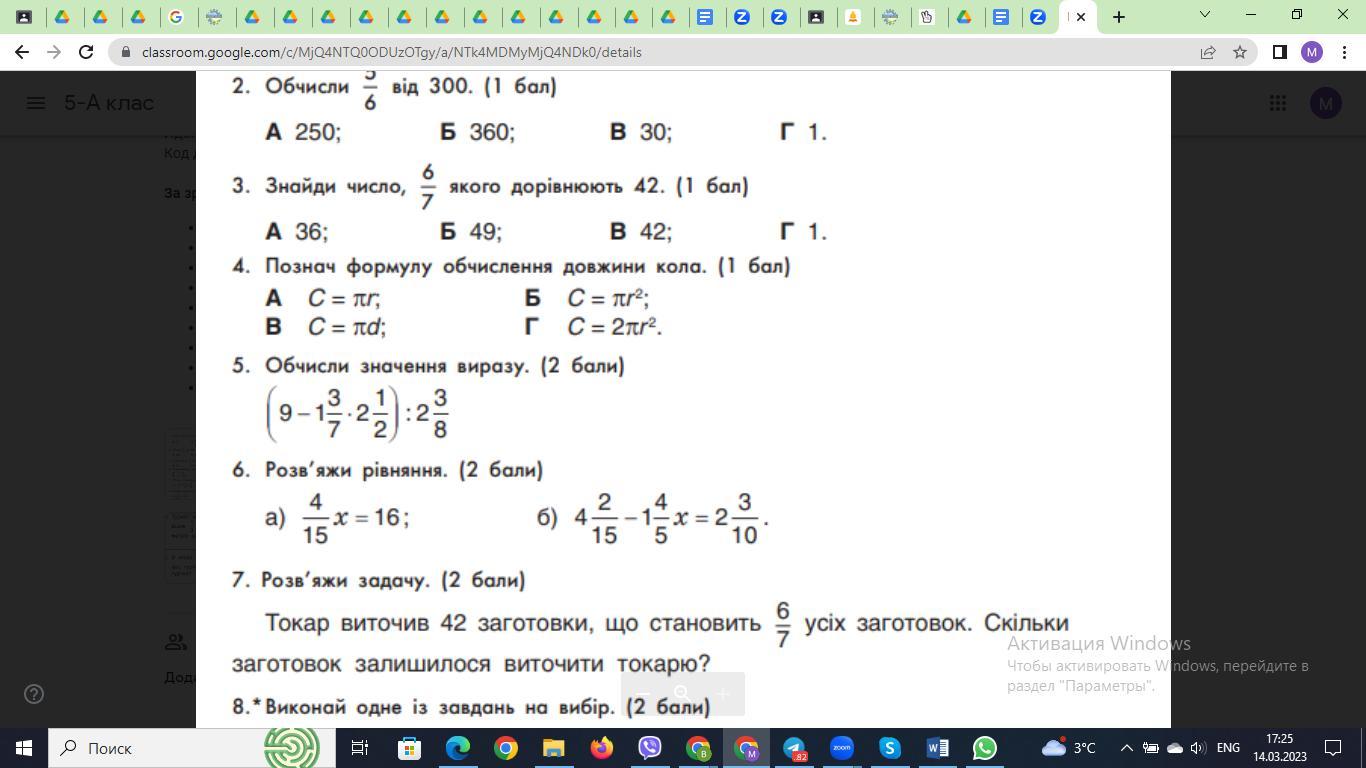Open the Chrome profile avatar M
The height and width of the screenshot is (768, 1366).
(1312, 52)
